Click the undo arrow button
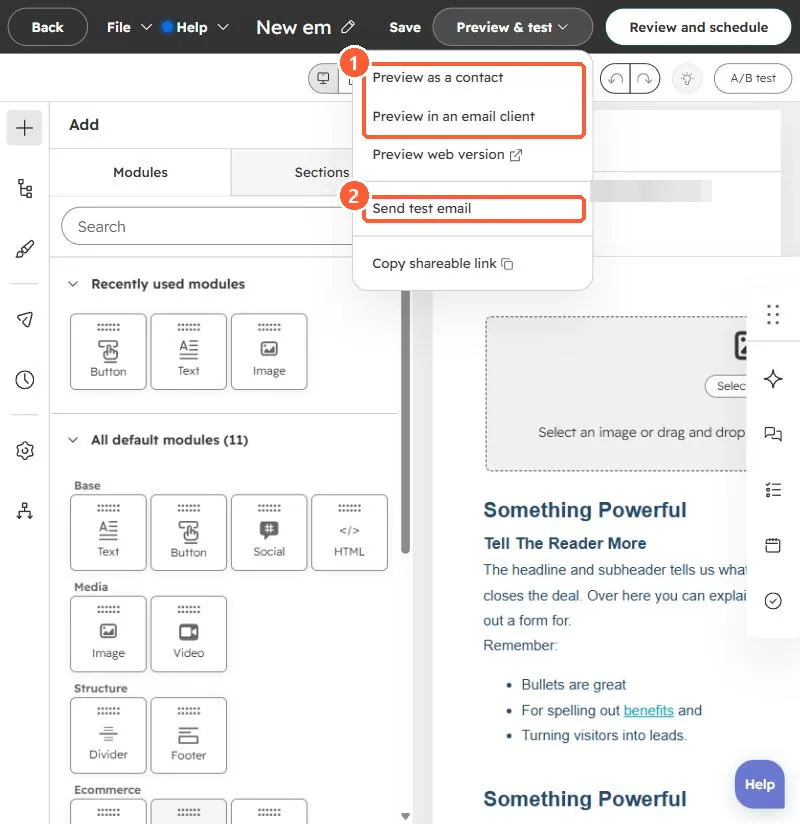This screenshot has height=824, width=800. (x=616, y=79)
